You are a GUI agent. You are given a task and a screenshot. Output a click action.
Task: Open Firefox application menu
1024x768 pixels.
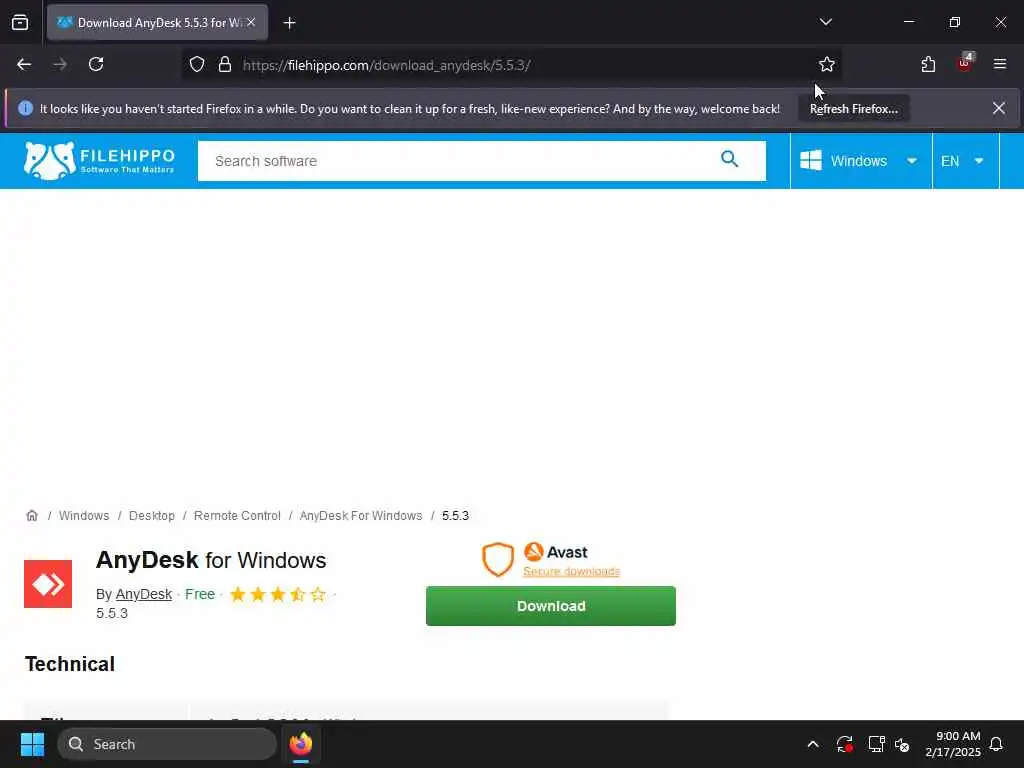[1000, 65]
